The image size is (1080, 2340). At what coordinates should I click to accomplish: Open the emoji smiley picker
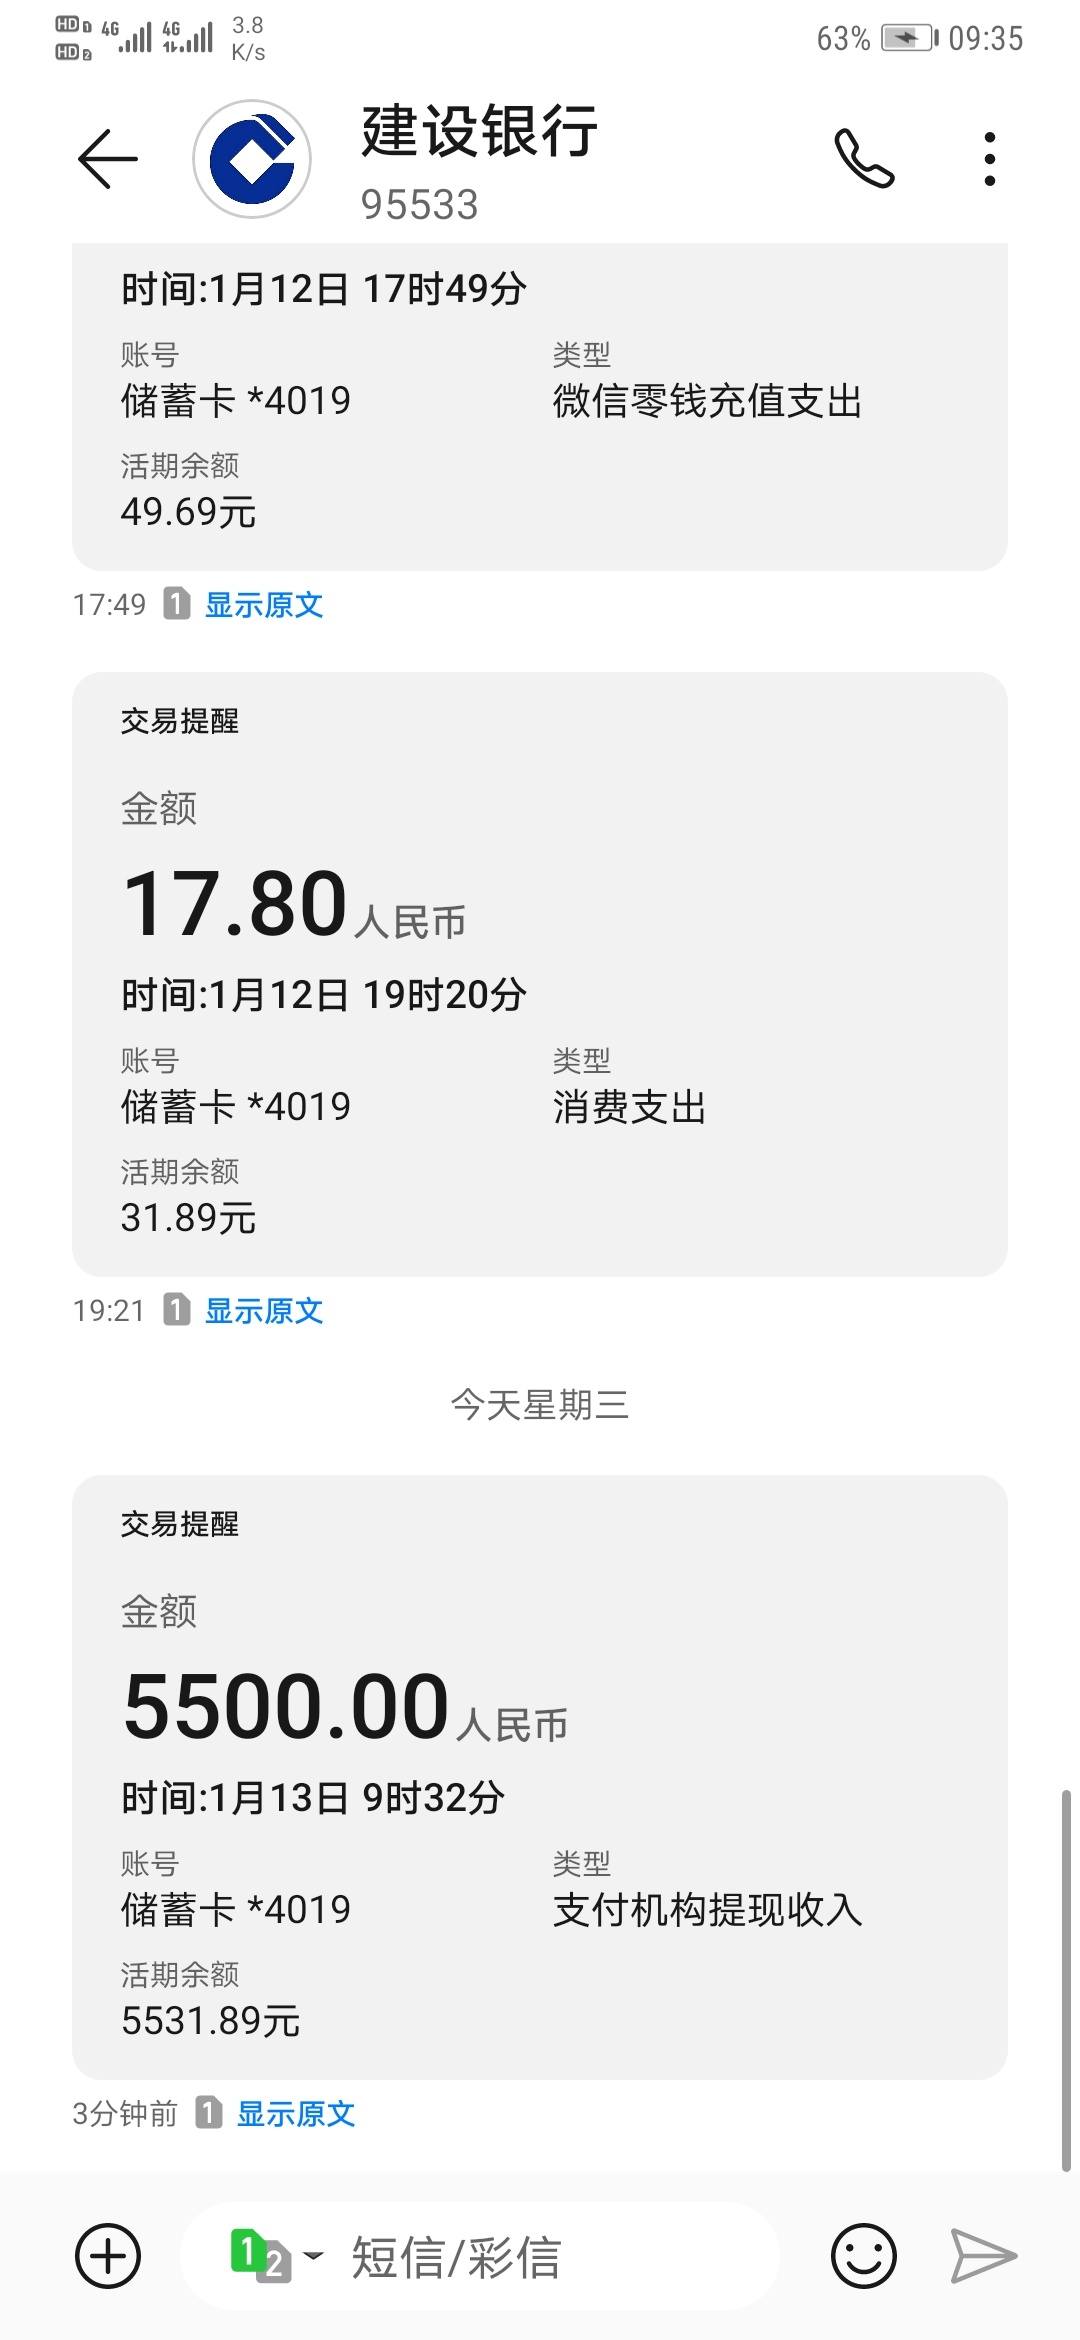(x=863, y=2256)
